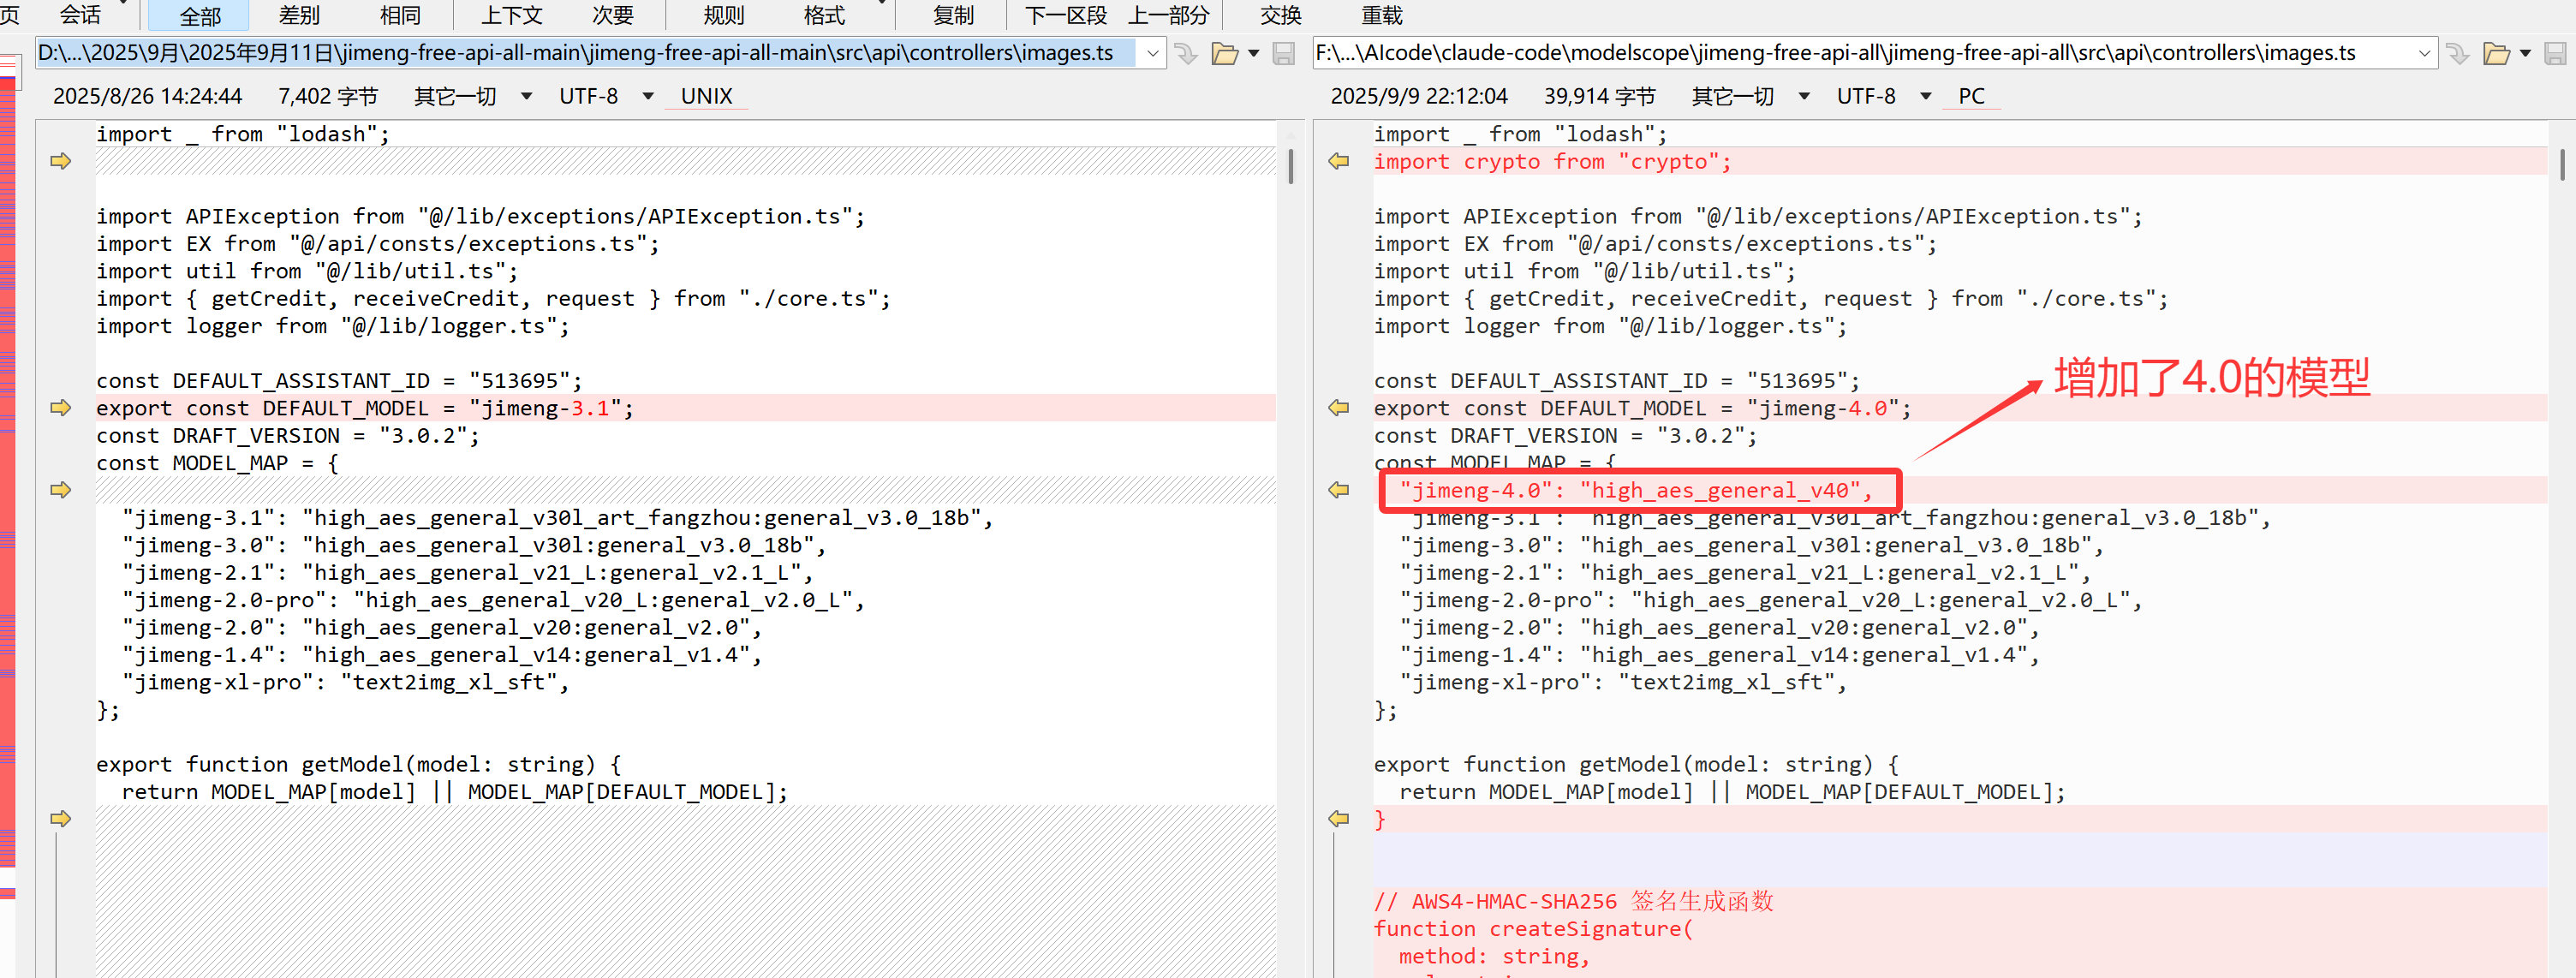Open the 会话 session menu
Screen dimensions: 2576x978
click(80, 15)
